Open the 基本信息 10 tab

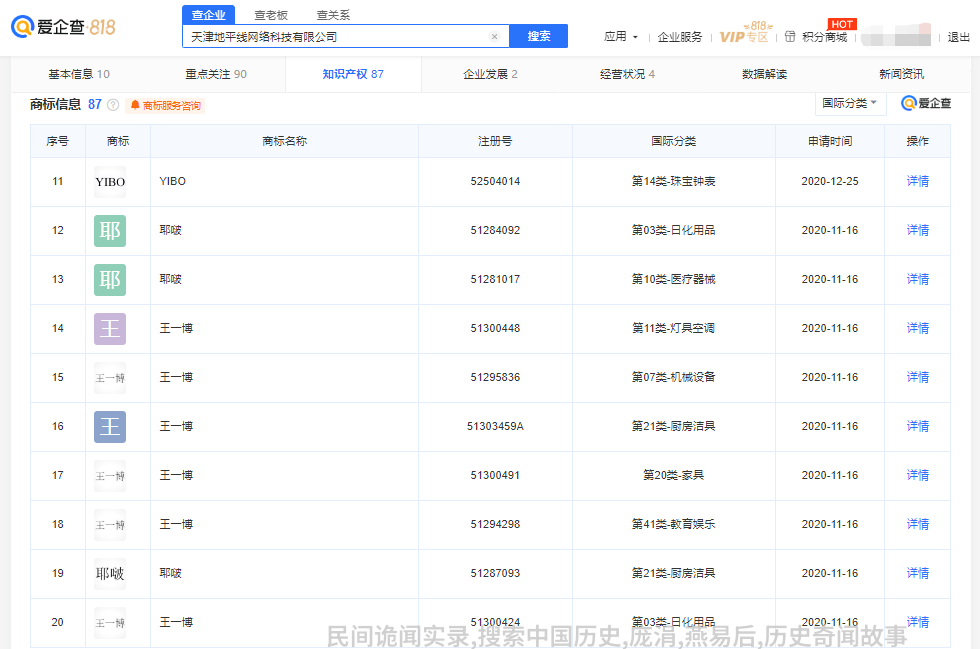coord(79,74)
